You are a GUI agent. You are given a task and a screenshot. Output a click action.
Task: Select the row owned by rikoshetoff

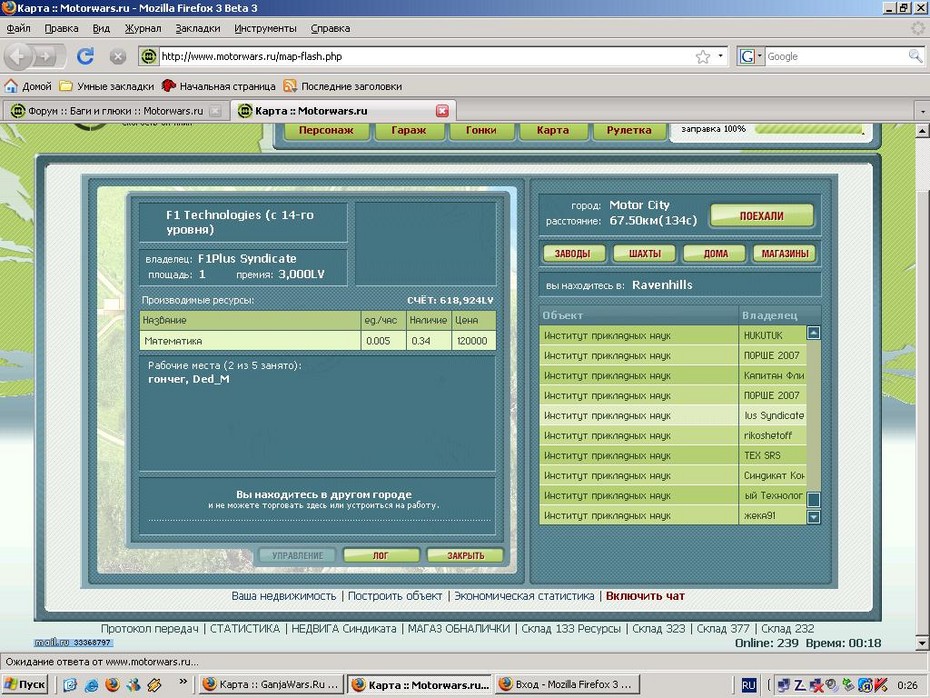[673, 435]
